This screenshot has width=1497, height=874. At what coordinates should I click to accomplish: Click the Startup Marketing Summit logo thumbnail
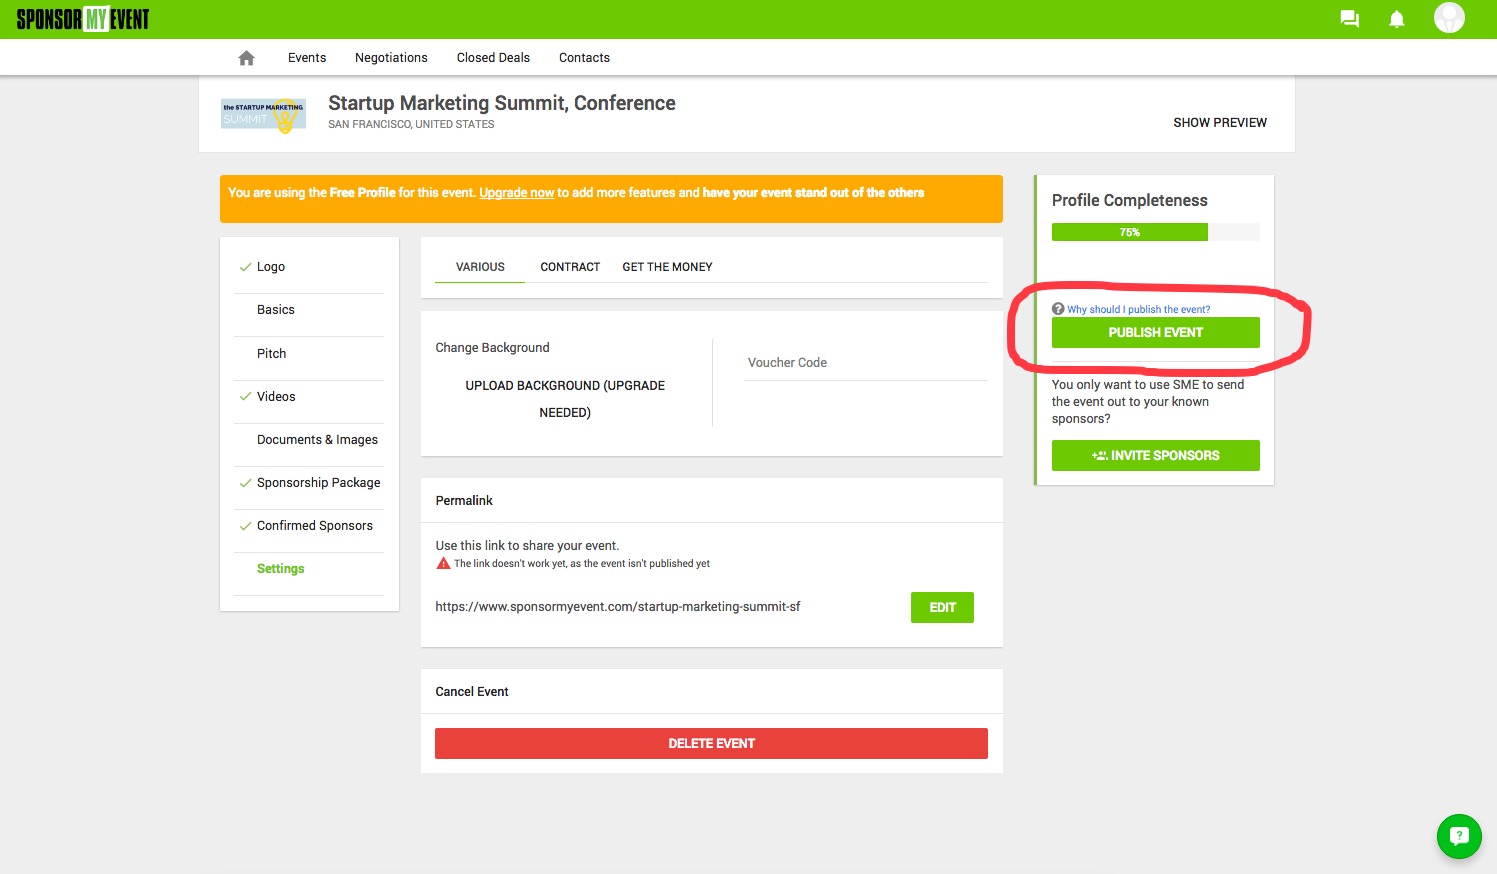264,114
